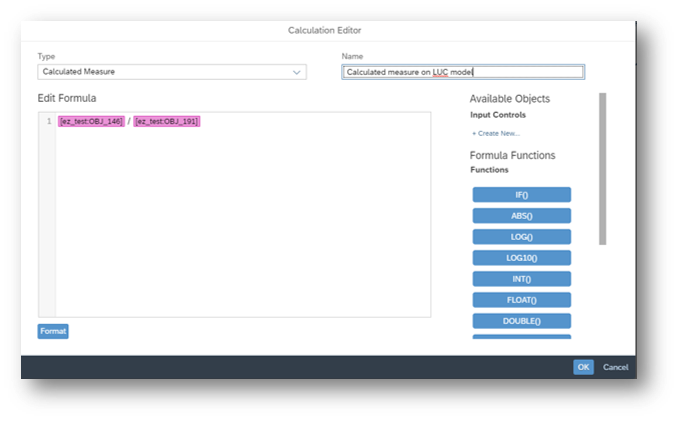Insert the IF() function

(x=521, y=195)
